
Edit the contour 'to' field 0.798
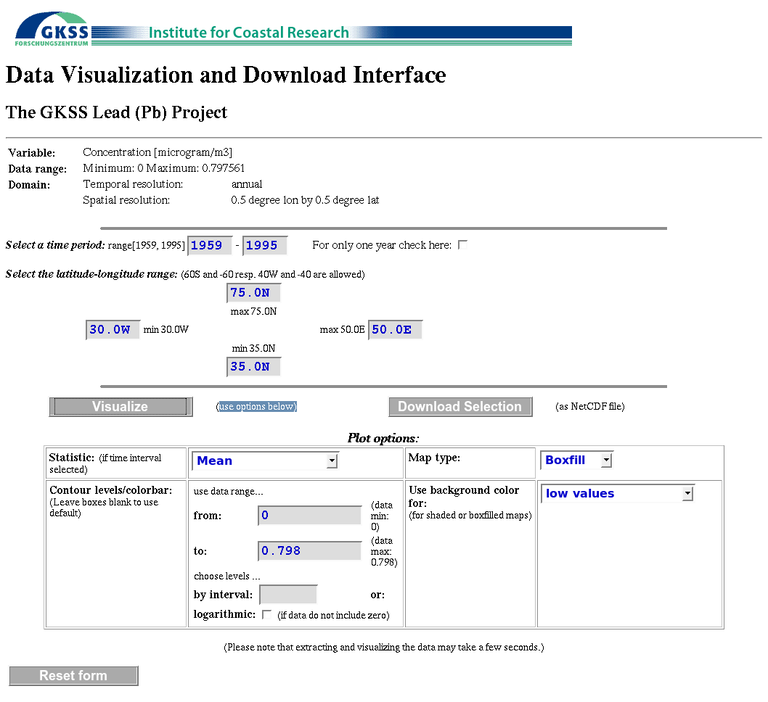310,551
